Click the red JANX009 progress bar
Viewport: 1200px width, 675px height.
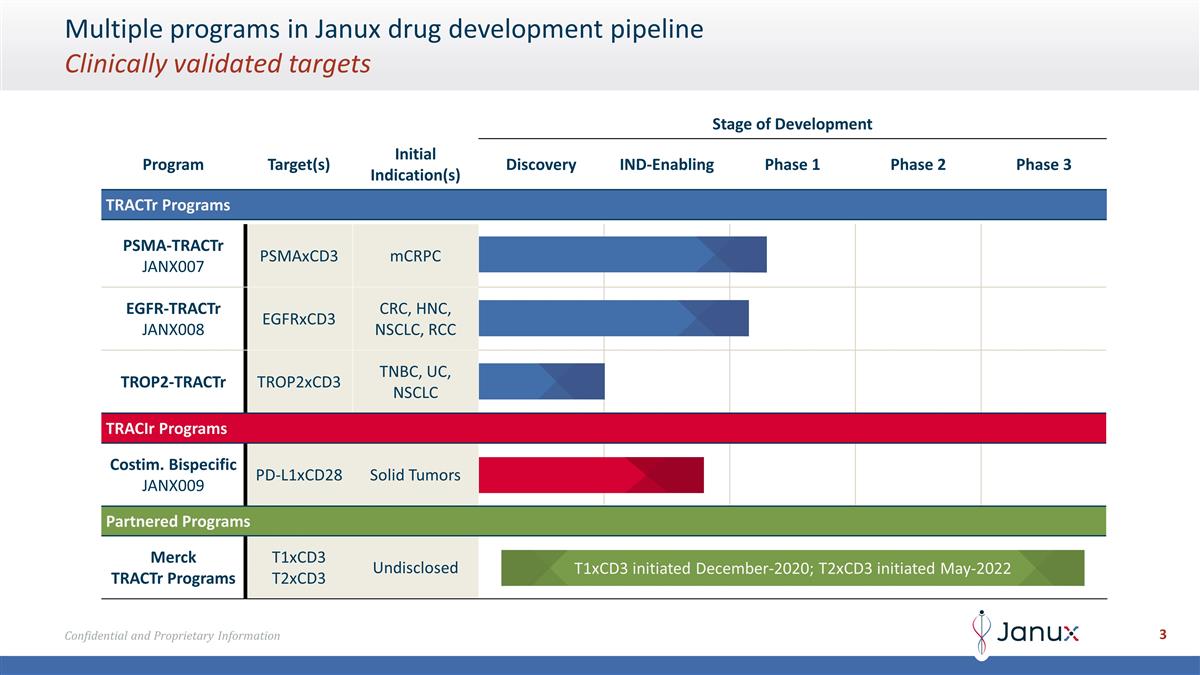pyautogui.click(x=591, y=475)
